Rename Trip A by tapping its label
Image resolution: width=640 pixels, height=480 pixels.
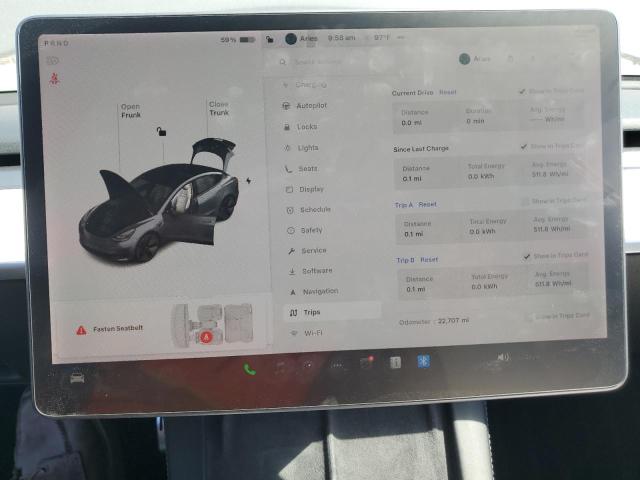404,204
